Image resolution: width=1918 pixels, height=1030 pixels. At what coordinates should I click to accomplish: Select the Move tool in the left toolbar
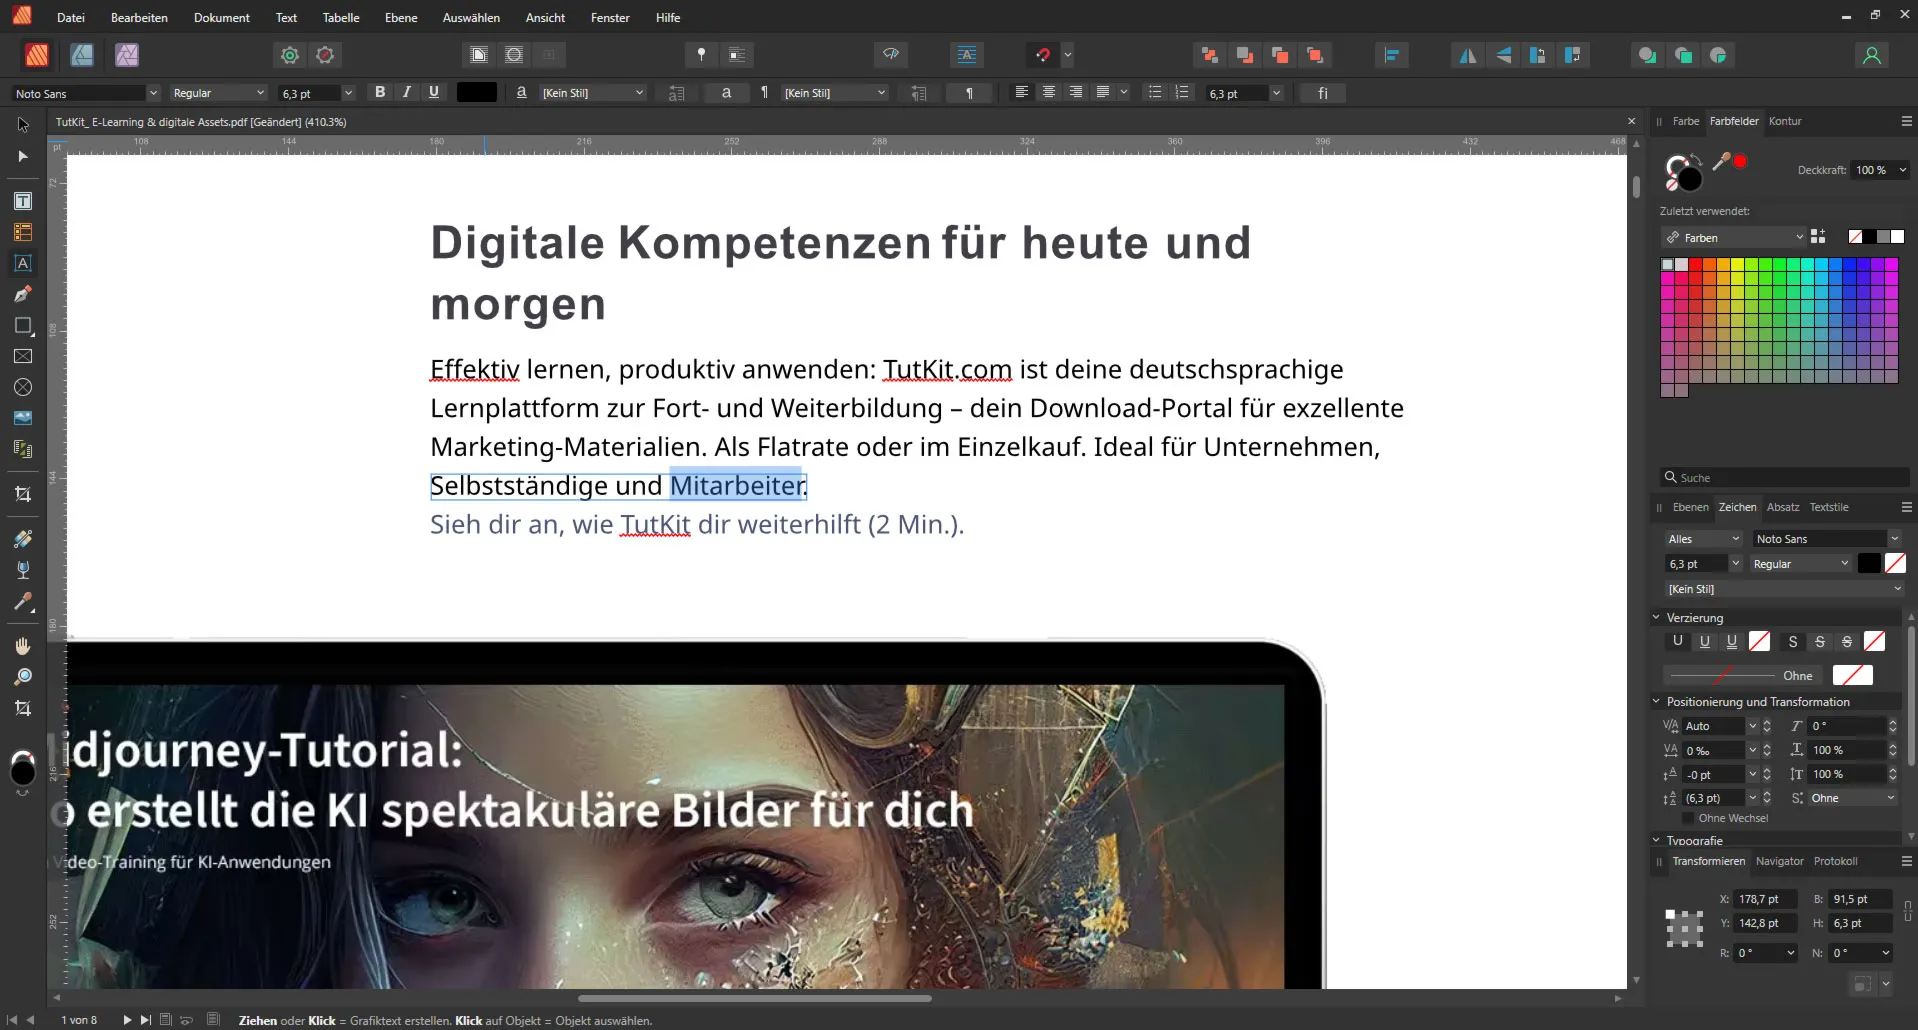coord(23,125)
